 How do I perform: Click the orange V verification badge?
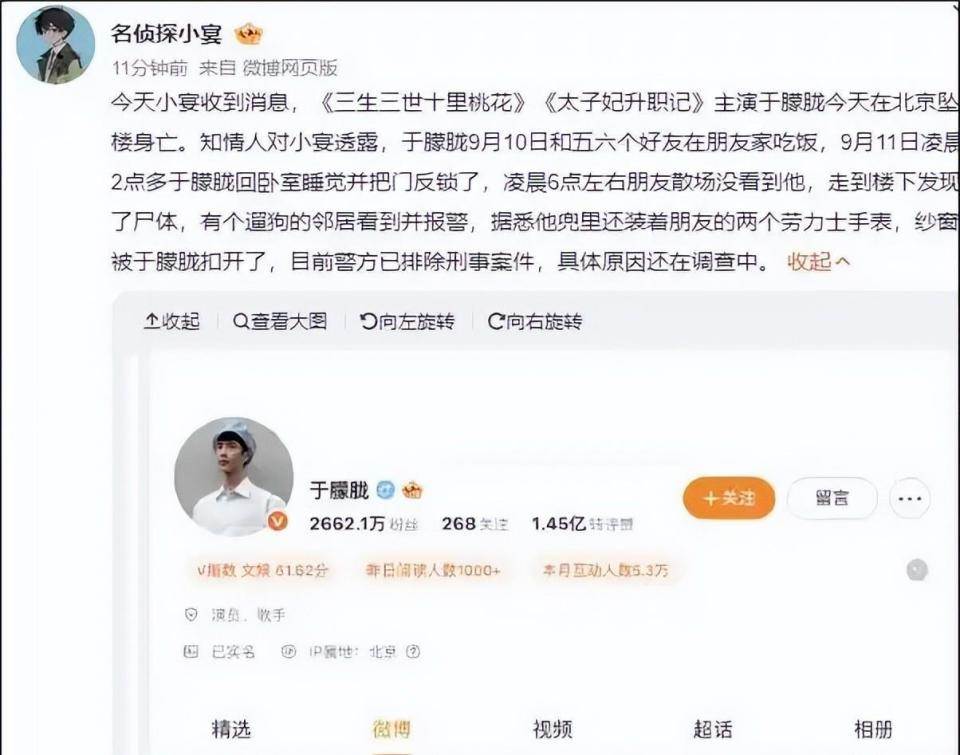click(278, 520)
